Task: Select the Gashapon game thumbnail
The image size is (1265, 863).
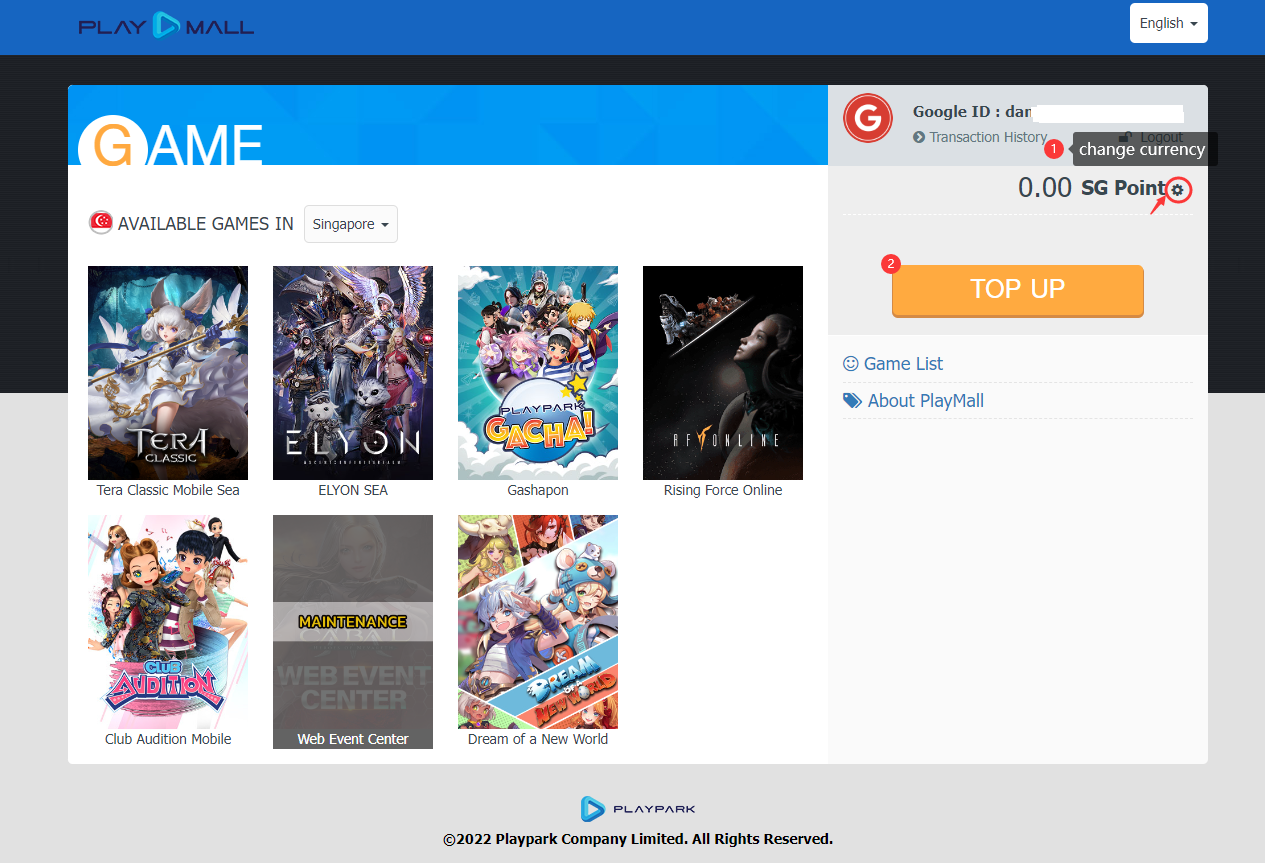Action: [538, 373]
